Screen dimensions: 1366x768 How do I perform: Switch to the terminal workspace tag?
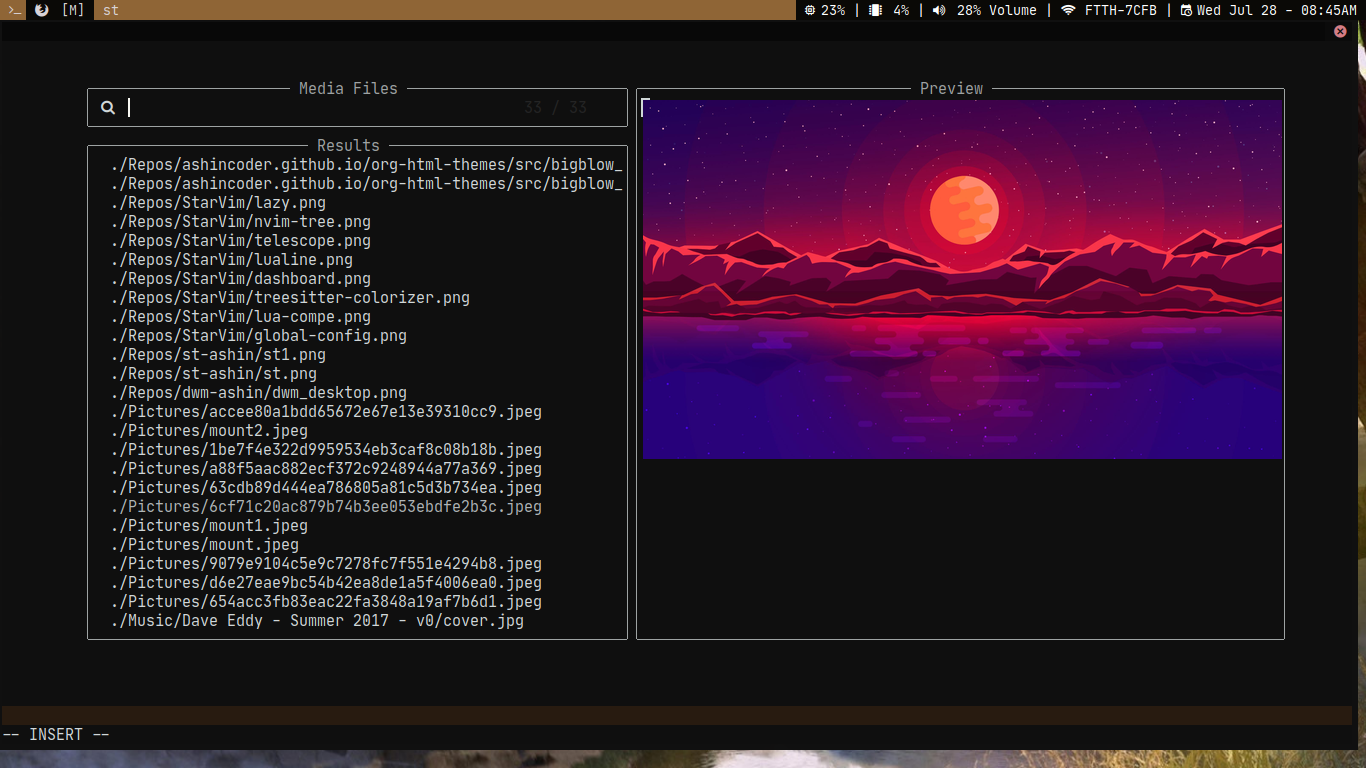tap(13, 10)
